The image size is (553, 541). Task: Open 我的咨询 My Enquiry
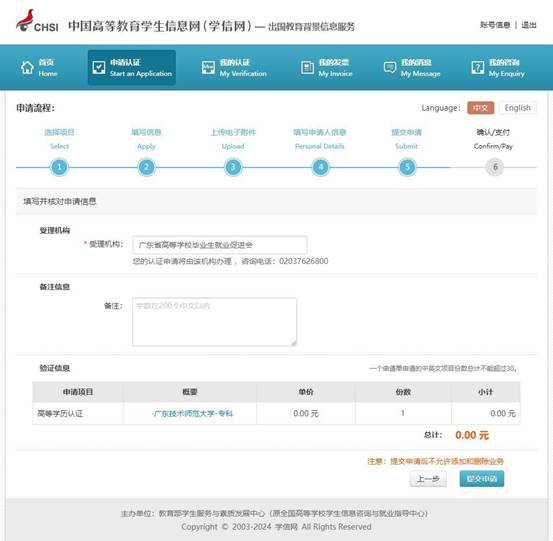(498, 68)
